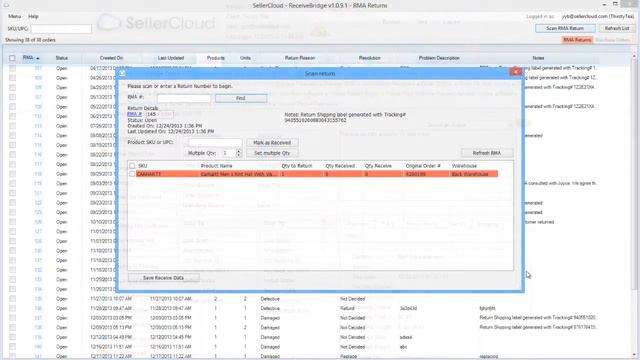Click Not Decided in 12/09/2013 row
This screenshot has width=640, height=360.
pos(352,327)
